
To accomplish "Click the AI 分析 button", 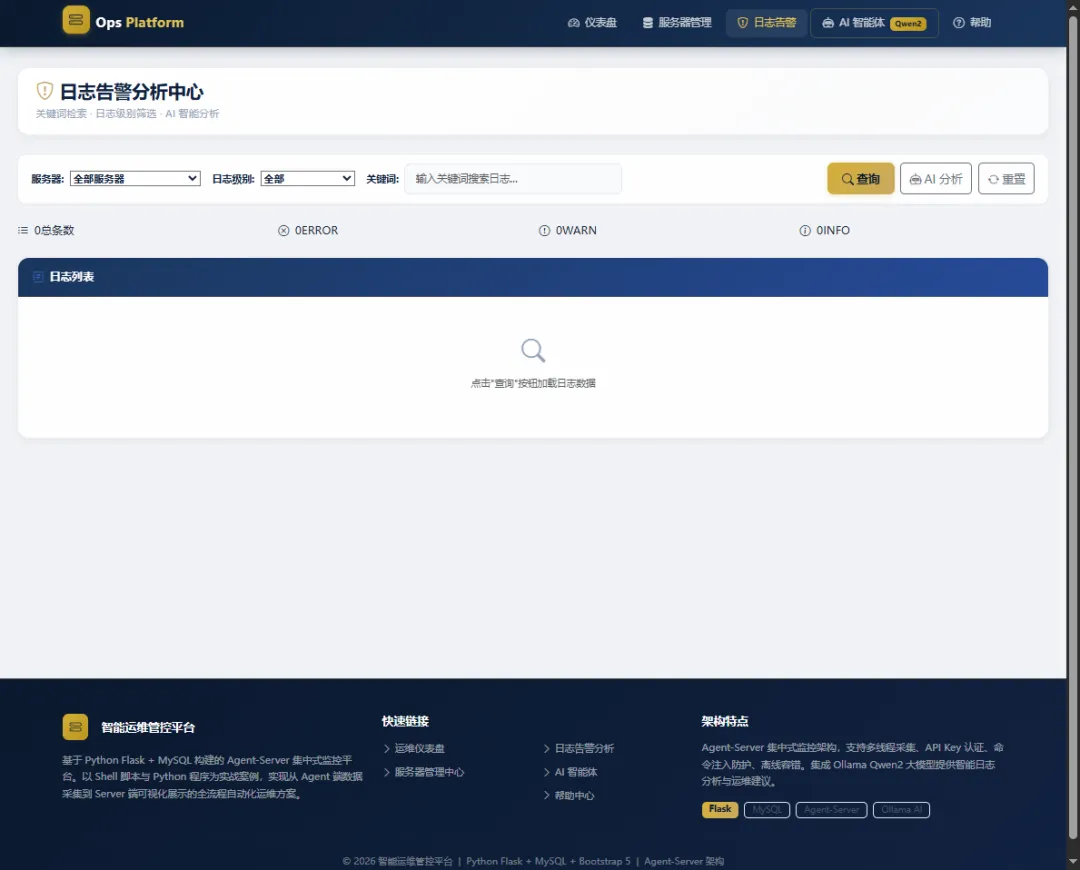I will pos(935,179).
